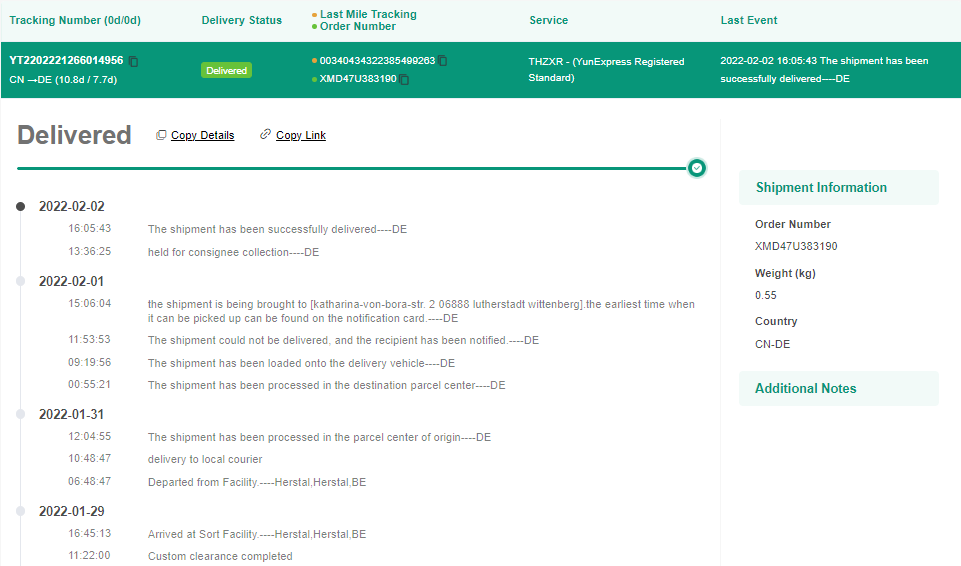Select the timeline dot beside 2022-01-31

[x=20, y=414]
